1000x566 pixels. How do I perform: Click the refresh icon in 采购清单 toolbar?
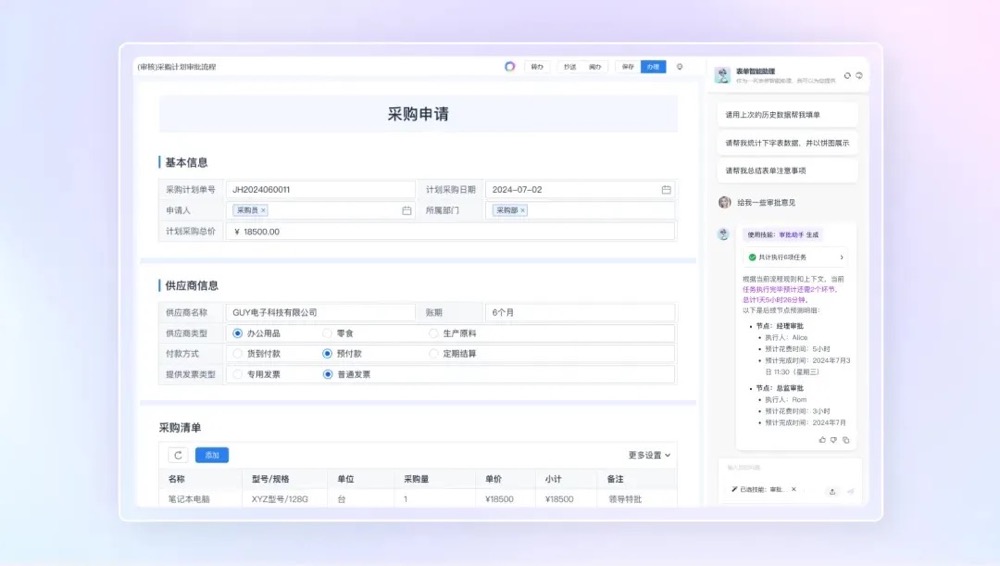(x=179, y=455)
